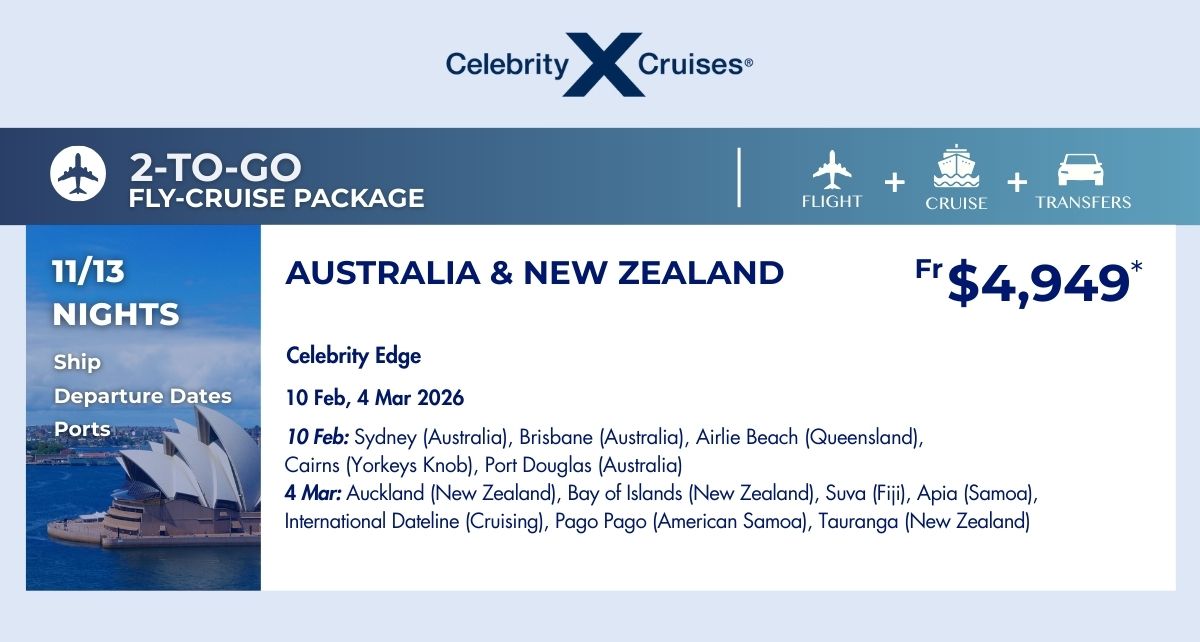Click the Transfers car icon

click(1083, 170)
